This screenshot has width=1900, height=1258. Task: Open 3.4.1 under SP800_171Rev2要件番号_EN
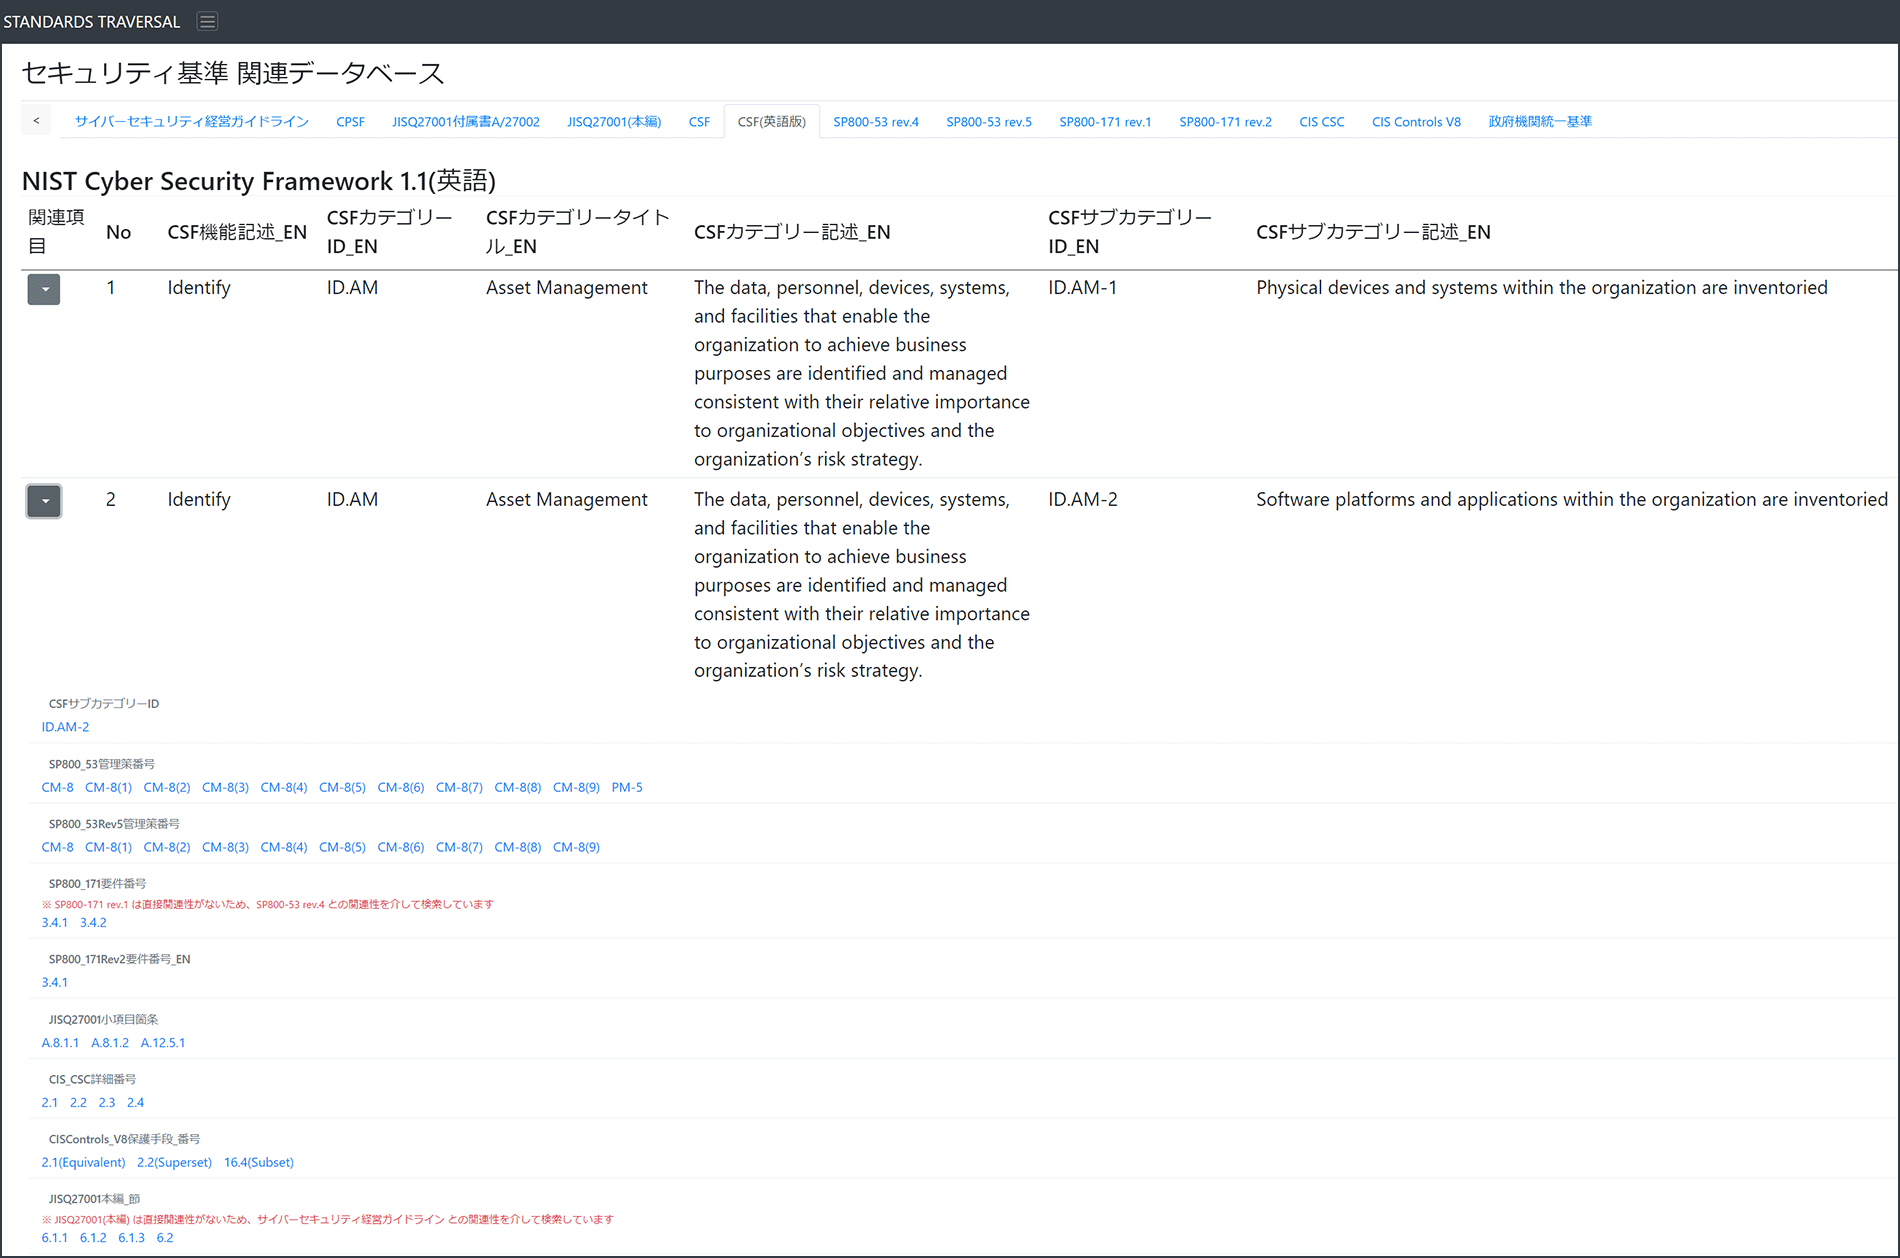(x=54, y=982)
